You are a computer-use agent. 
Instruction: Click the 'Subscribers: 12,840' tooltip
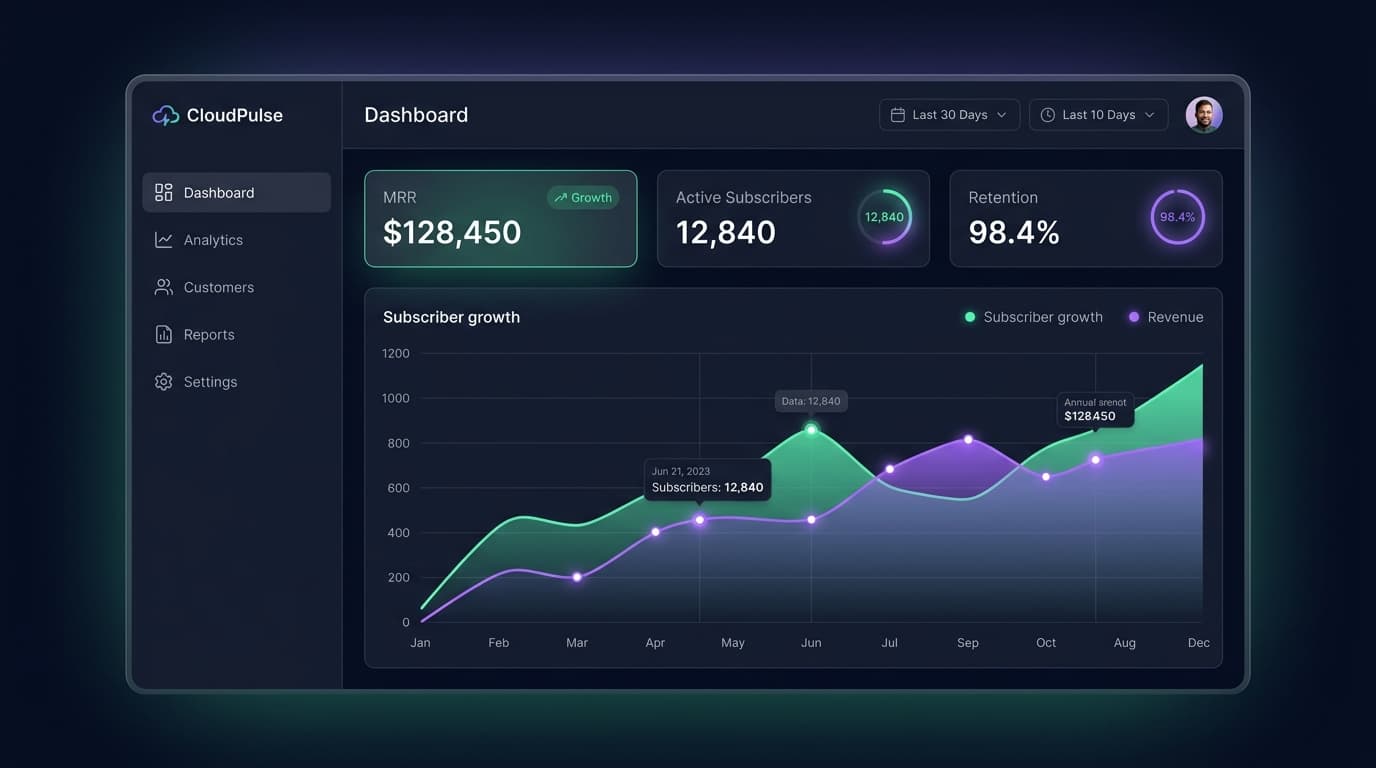707,480
